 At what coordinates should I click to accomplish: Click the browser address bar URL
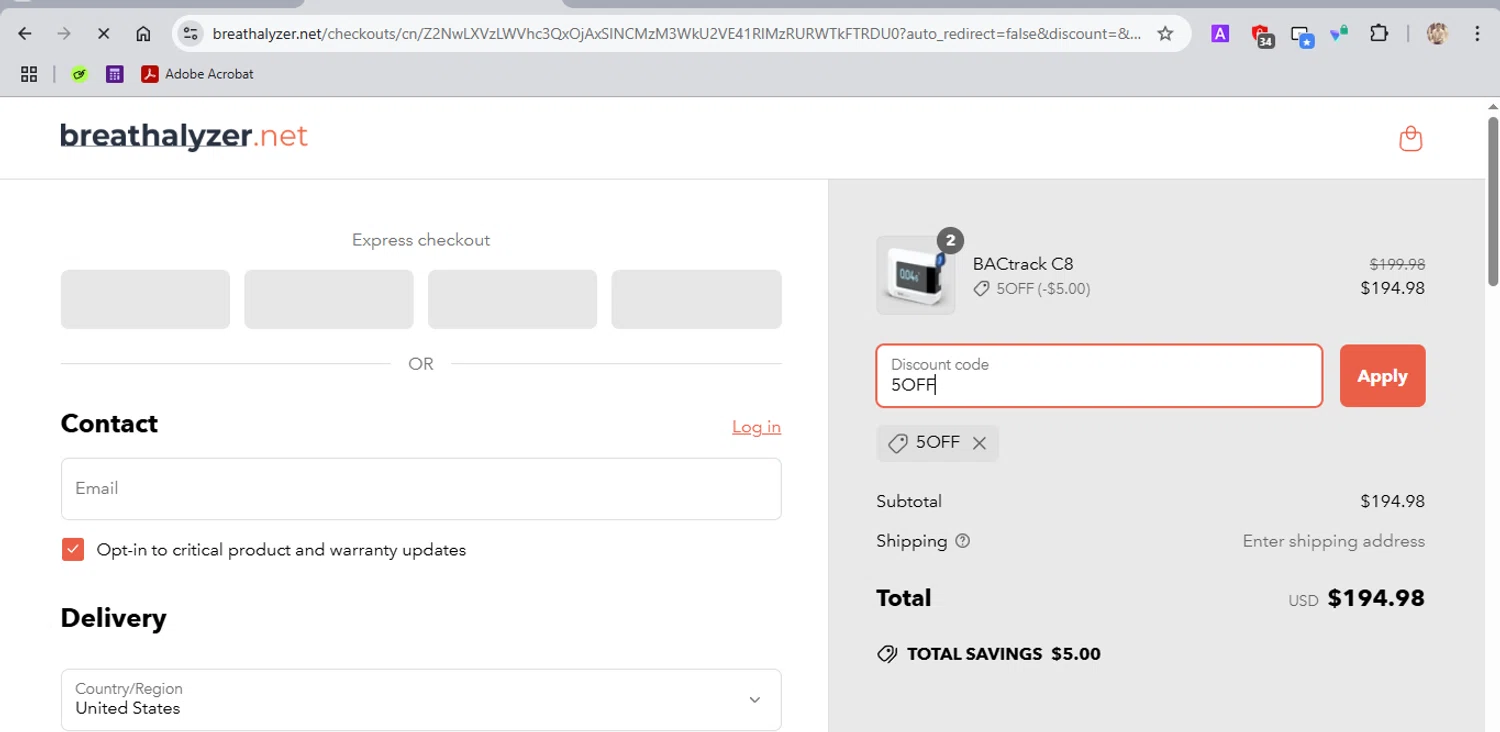pos(676,33)
